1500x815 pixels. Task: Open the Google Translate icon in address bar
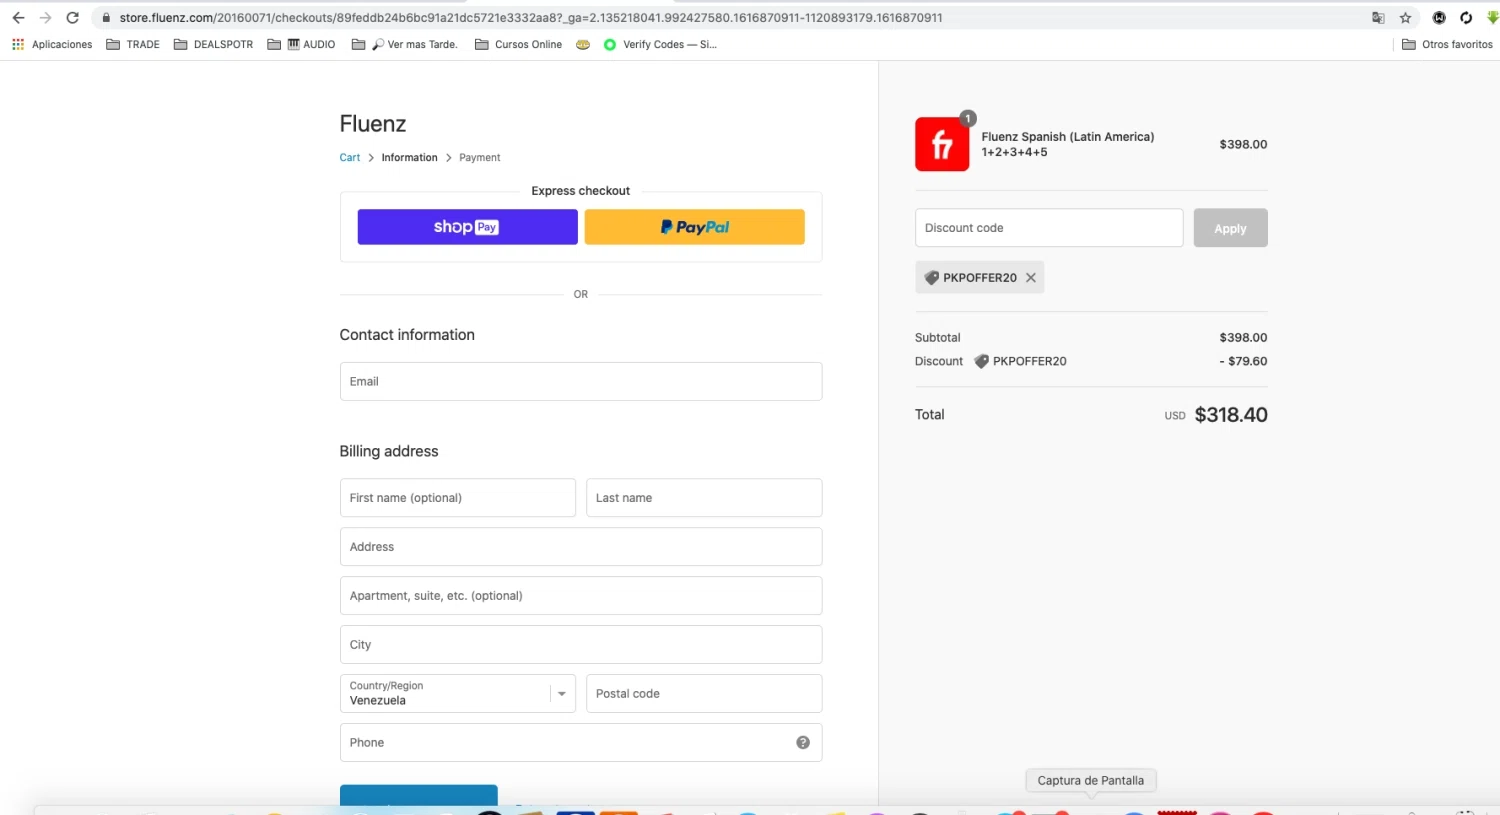coord(1378,18)
